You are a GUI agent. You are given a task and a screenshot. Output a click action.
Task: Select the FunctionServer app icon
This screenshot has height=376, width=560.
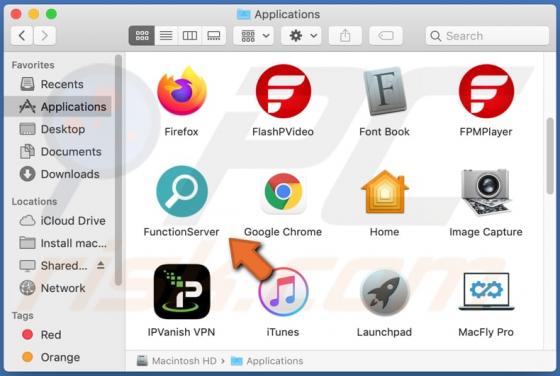point(182,191)
